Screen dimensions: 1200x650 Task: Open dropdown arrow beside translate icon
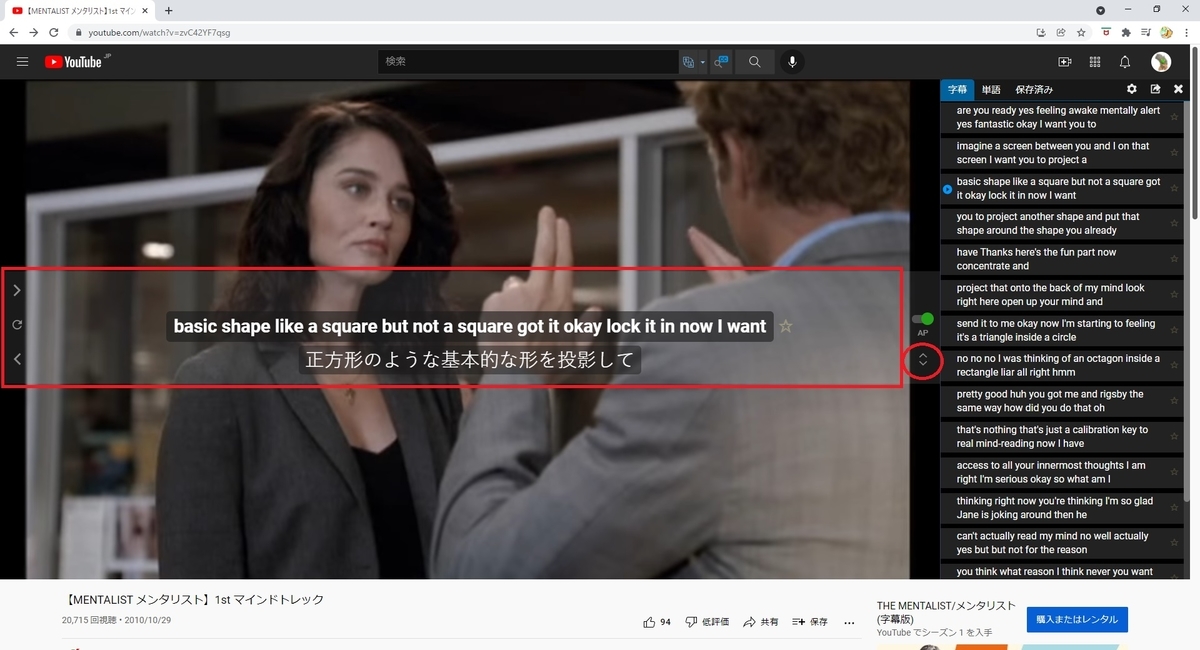[x=703, y=62]
